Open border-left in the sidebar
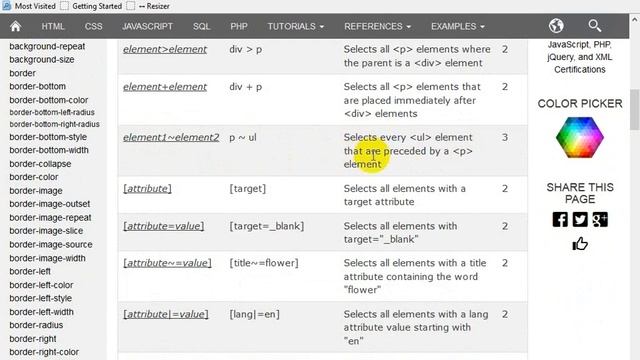Viewport: 640px width, 360px height. [30, 271]
